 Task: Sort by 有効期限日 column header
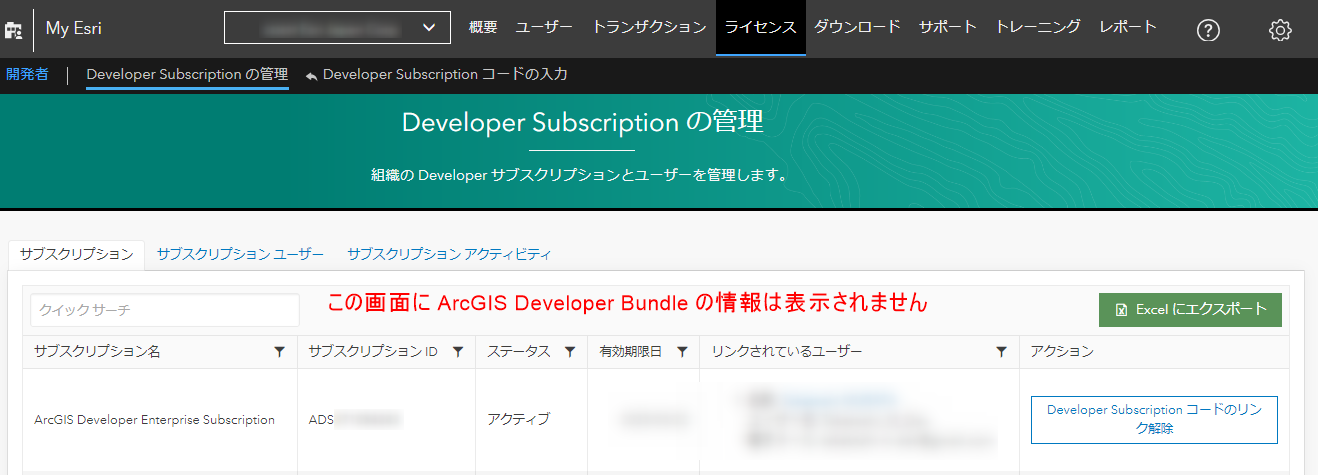click(631, 352)
